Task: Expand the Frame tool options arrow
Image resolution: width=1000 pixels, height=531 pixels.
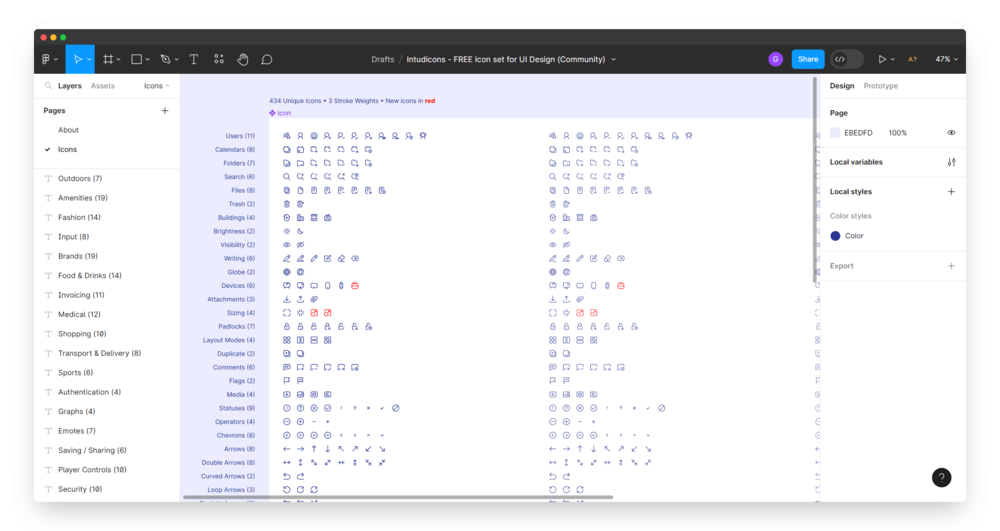Action: tap(119, 59)
